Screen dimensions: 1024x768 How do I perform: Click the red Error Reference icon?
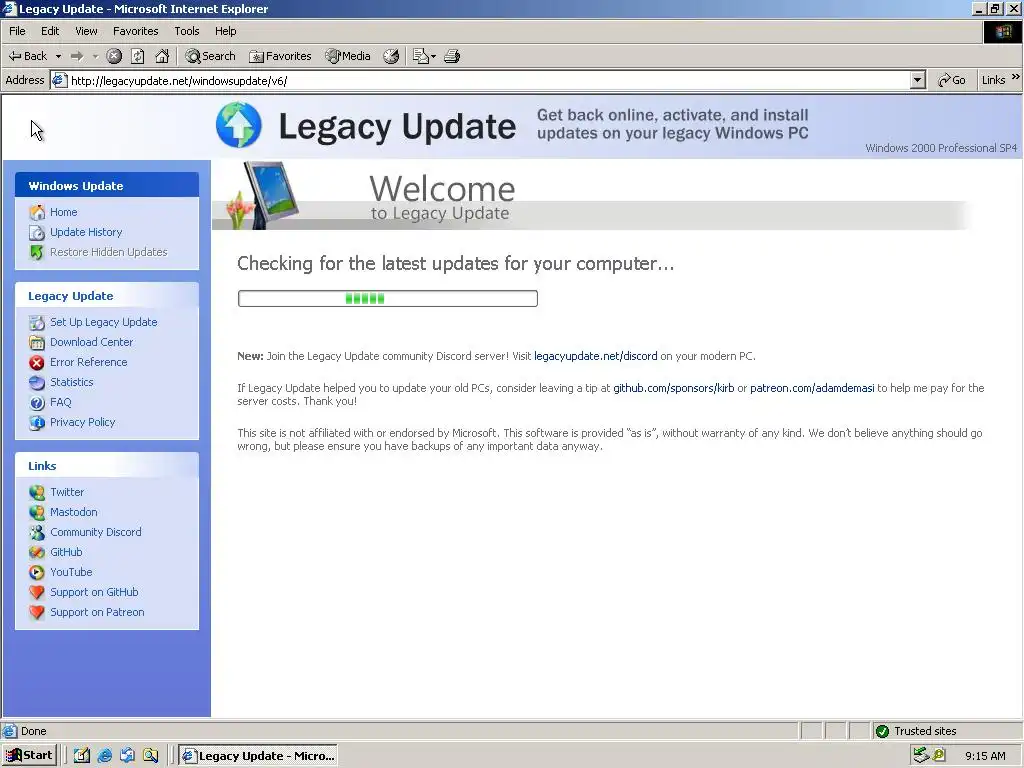(37, 362)
